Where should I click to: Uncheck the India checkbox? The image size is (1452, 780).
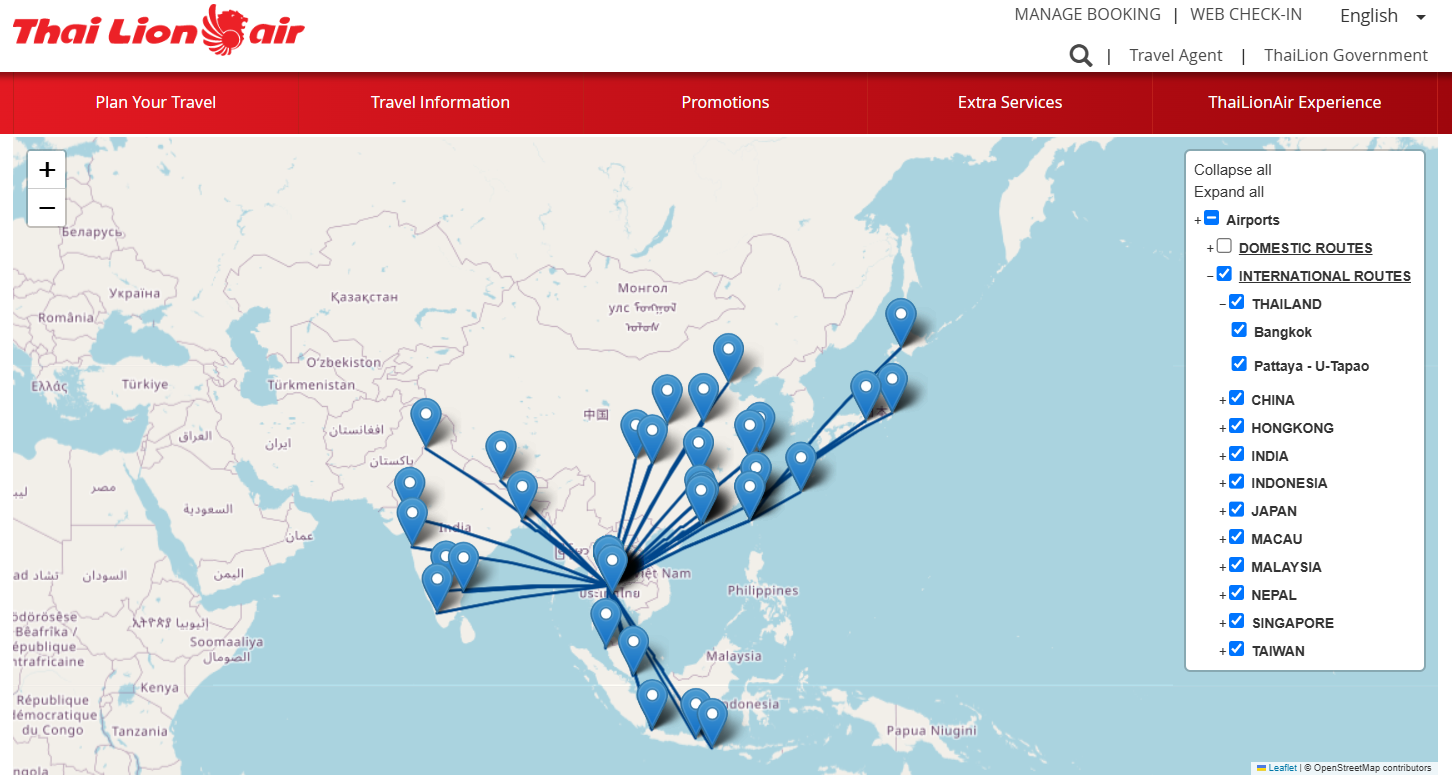point(1237,454)
